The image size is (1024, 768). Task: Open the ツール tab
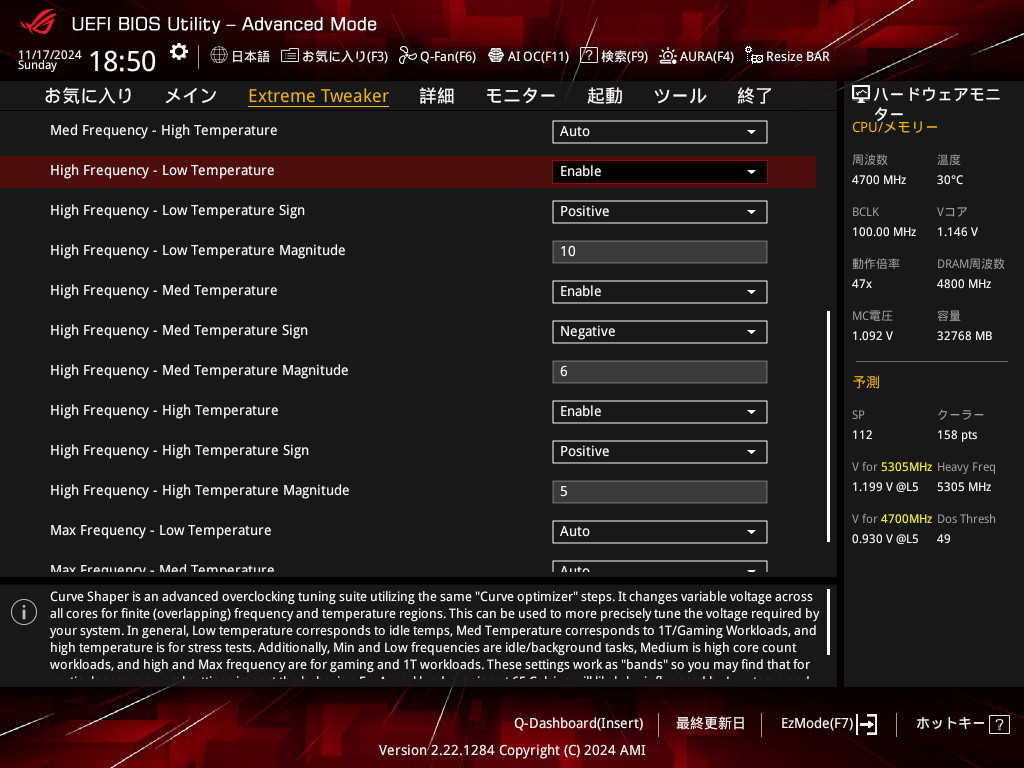(680, 96)
